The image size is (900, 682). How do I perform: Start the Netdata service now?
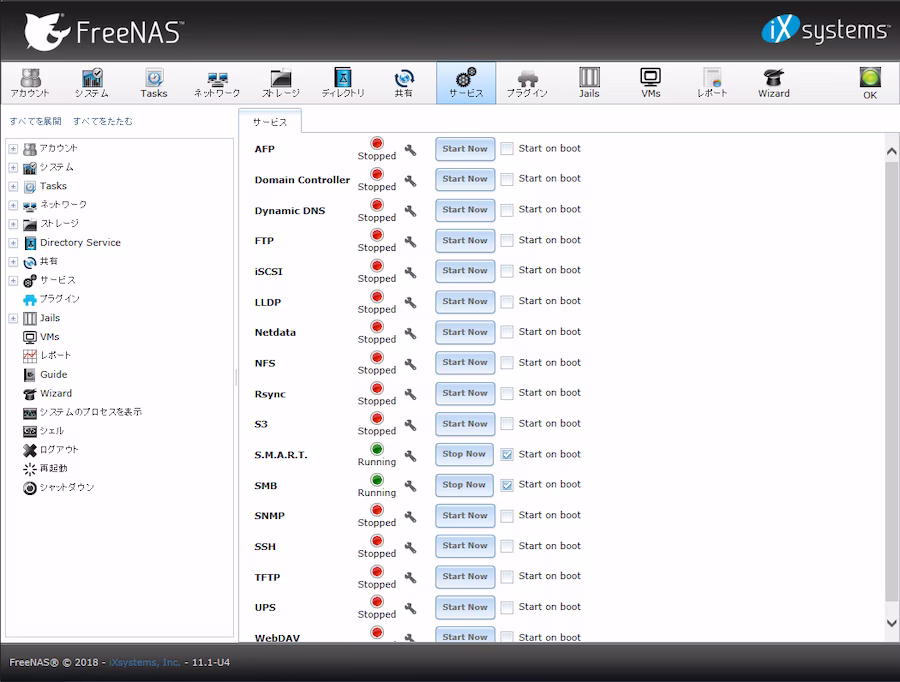pyautogui.click(x=465, y=332)
